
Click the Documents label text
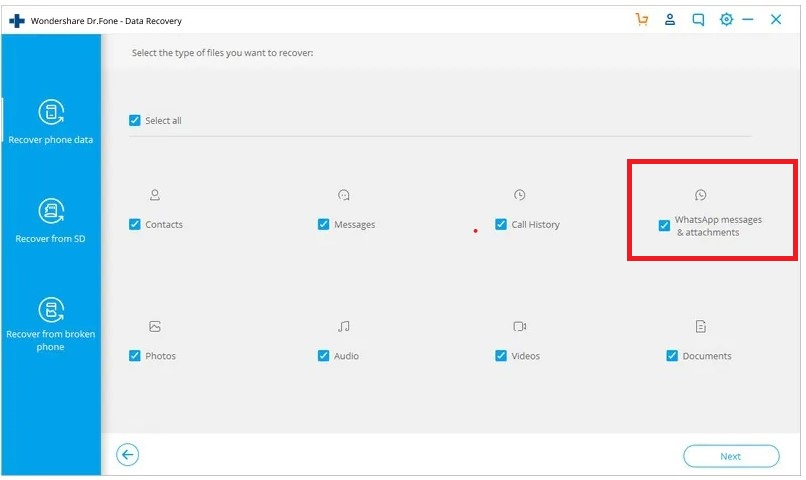[x=707, y=356]
